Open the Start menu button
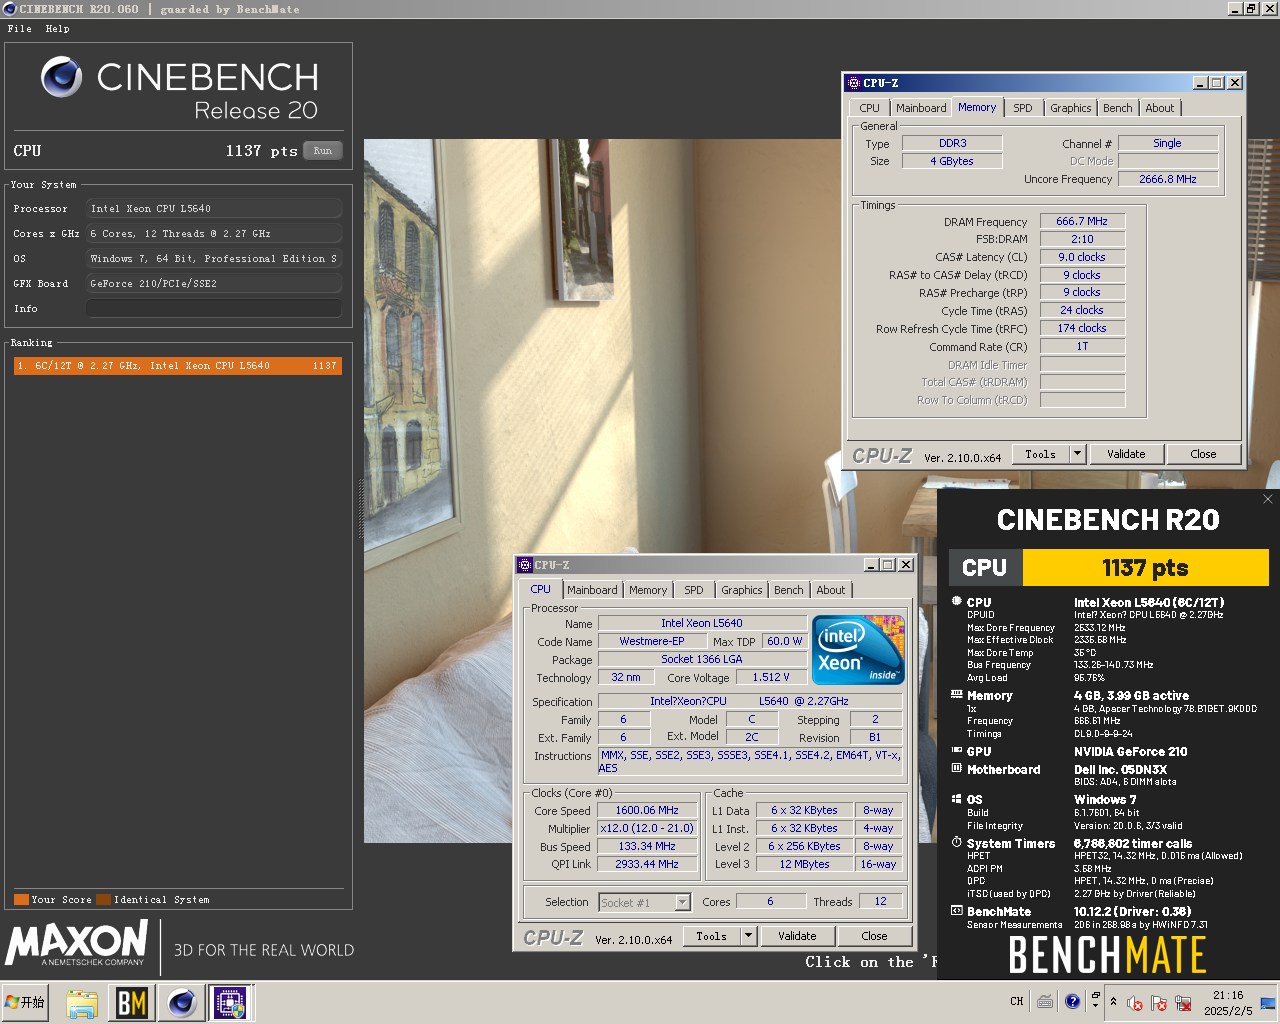 click(x=26, y=1002)
